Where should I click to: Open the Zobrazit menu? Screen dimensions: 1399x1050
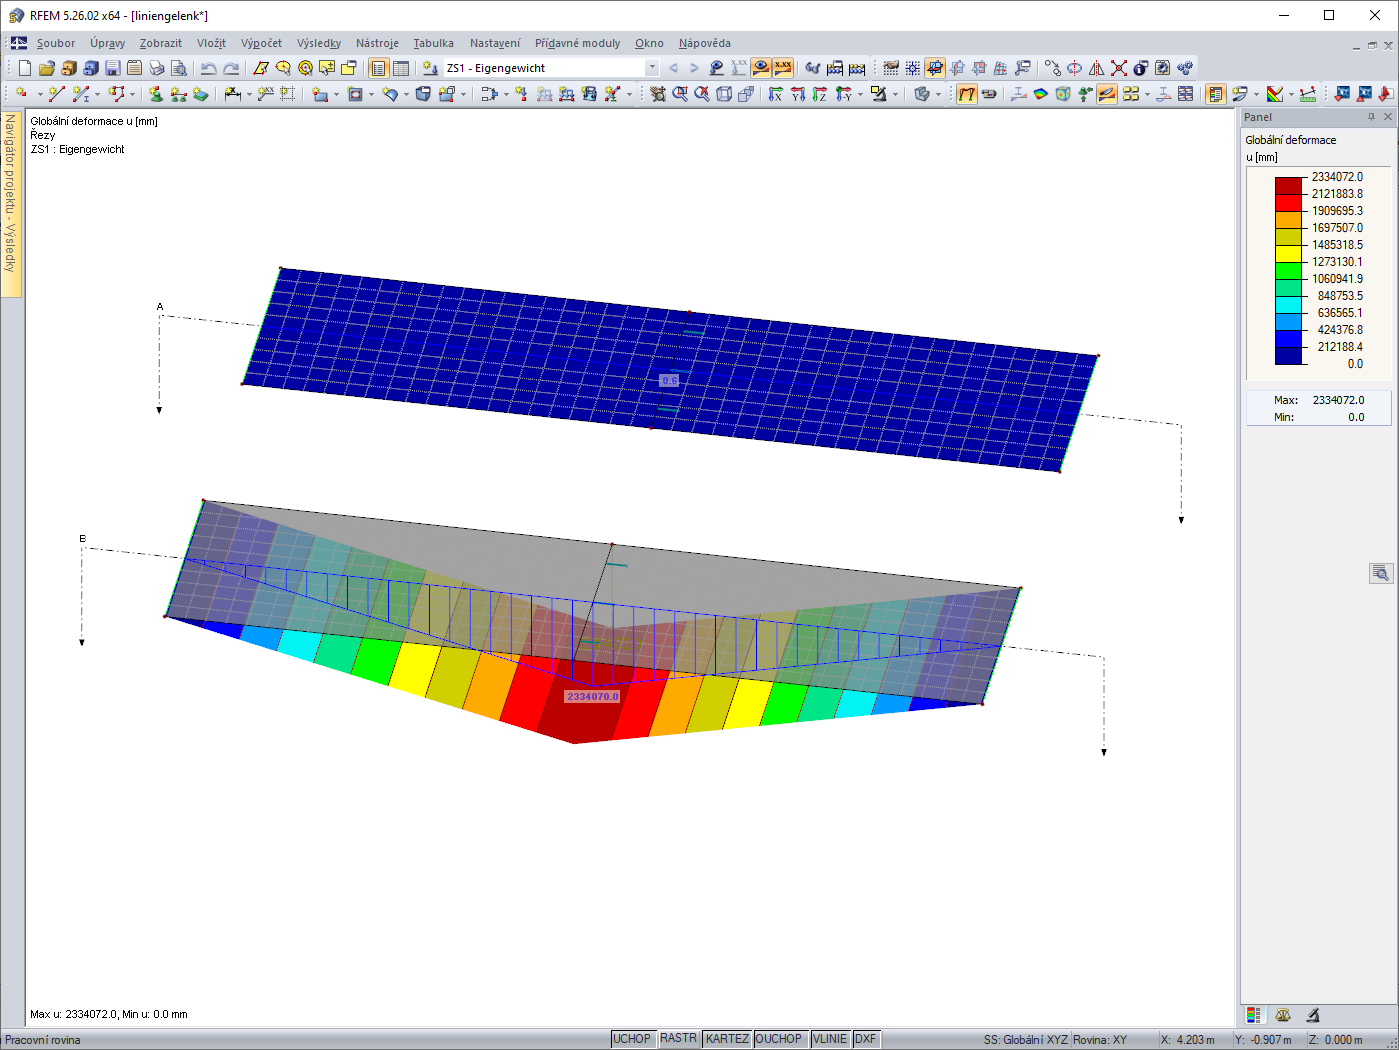click(x=161, y=43)
